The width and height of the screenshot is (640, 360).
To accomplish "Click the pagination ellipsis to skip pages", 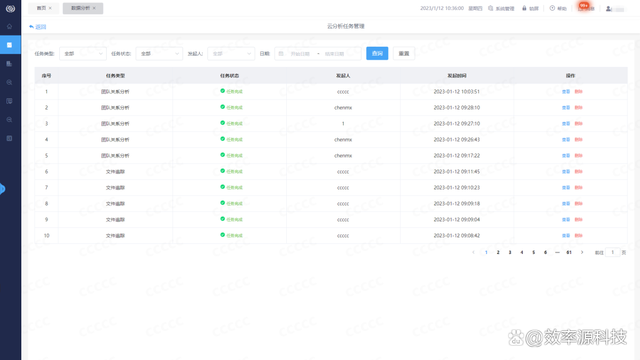I will [x=557, y=253].
